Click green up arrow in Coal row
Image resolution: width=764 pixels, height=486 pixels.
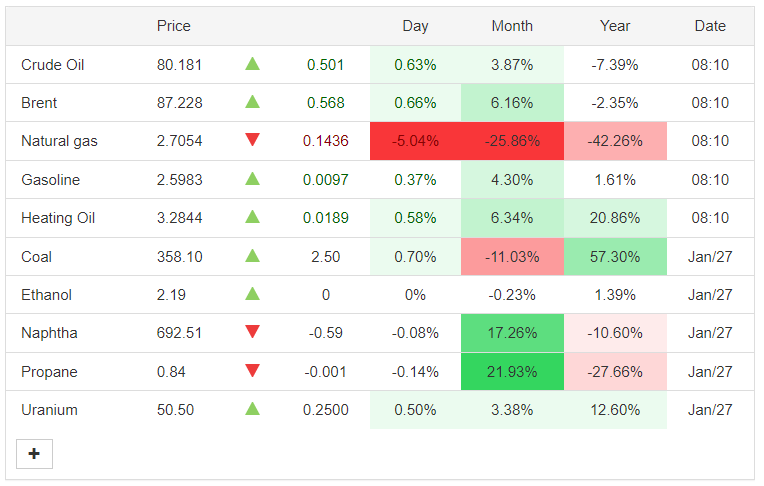point(252,256)
